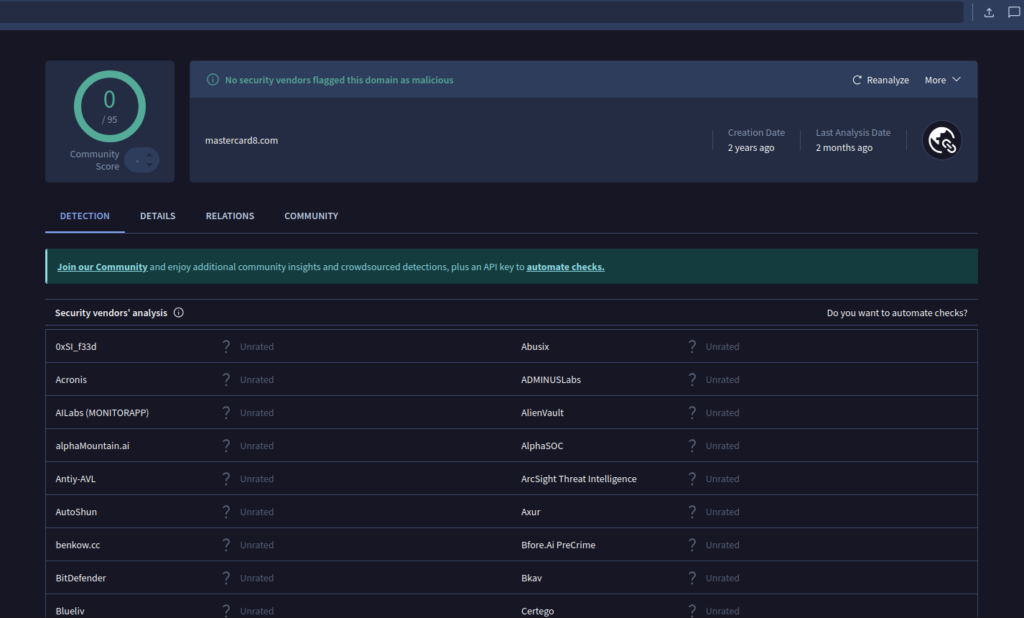The height and width of the screenshot is (618, 1024).
Task: Click the upload icon in the top bar
Action: coord(989,12)
